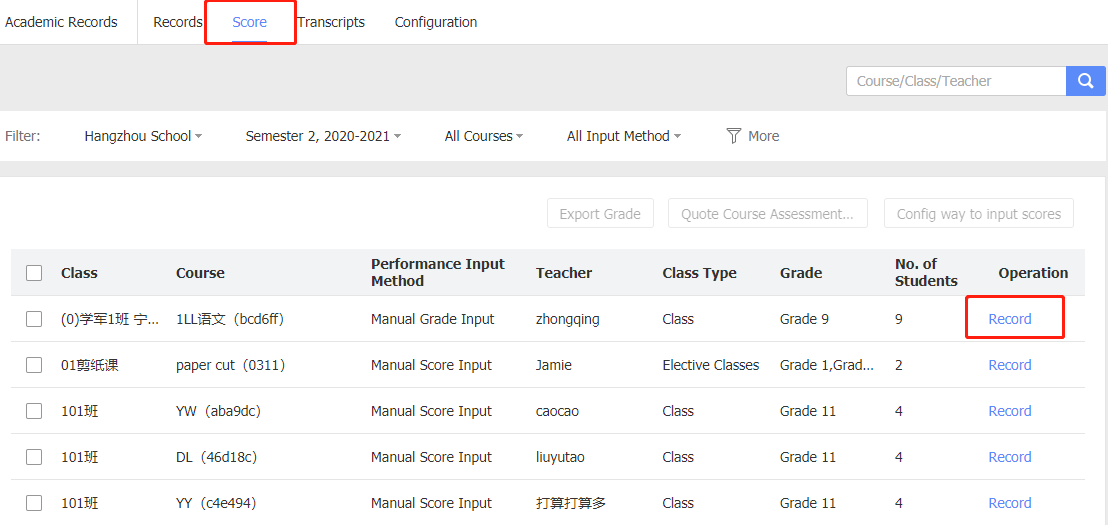1108x525 pixels.
Task: Open the Transcripts tab
Action: point(331,22)
